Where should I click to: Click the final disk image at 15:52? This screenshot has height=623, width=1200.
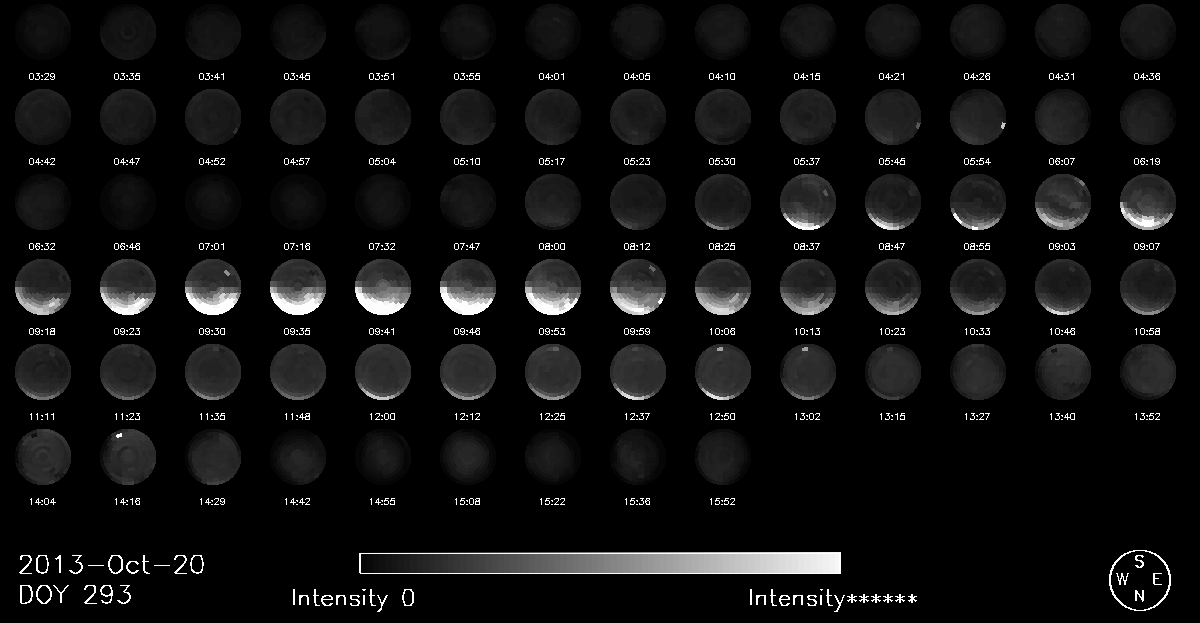722,458
